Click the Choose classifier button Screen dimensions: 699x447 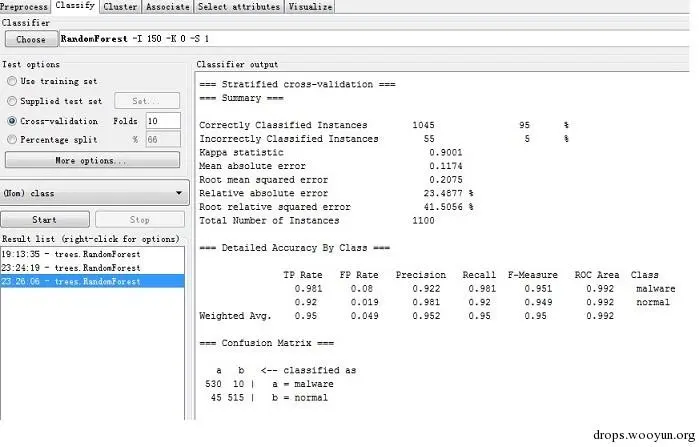[x=31, y=39]
